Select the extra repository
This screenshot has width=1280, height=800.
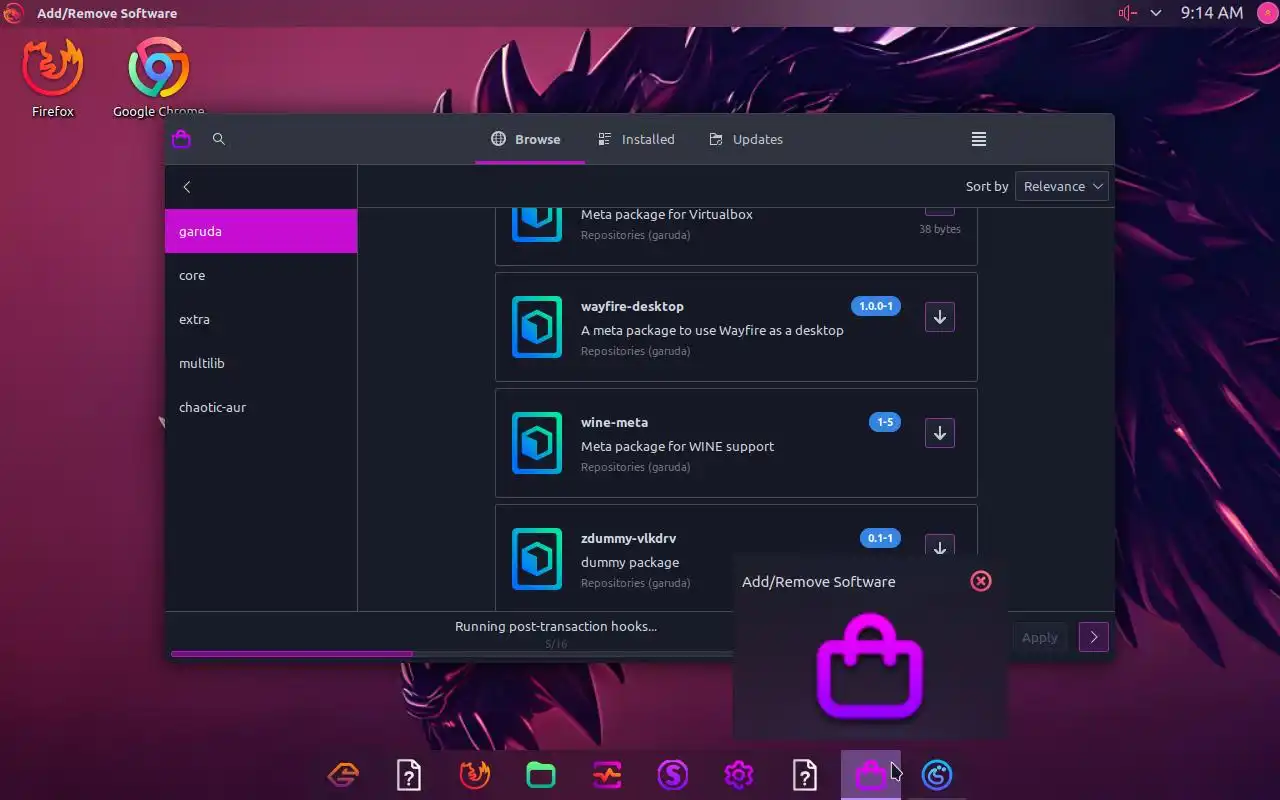tap(261, 319)
